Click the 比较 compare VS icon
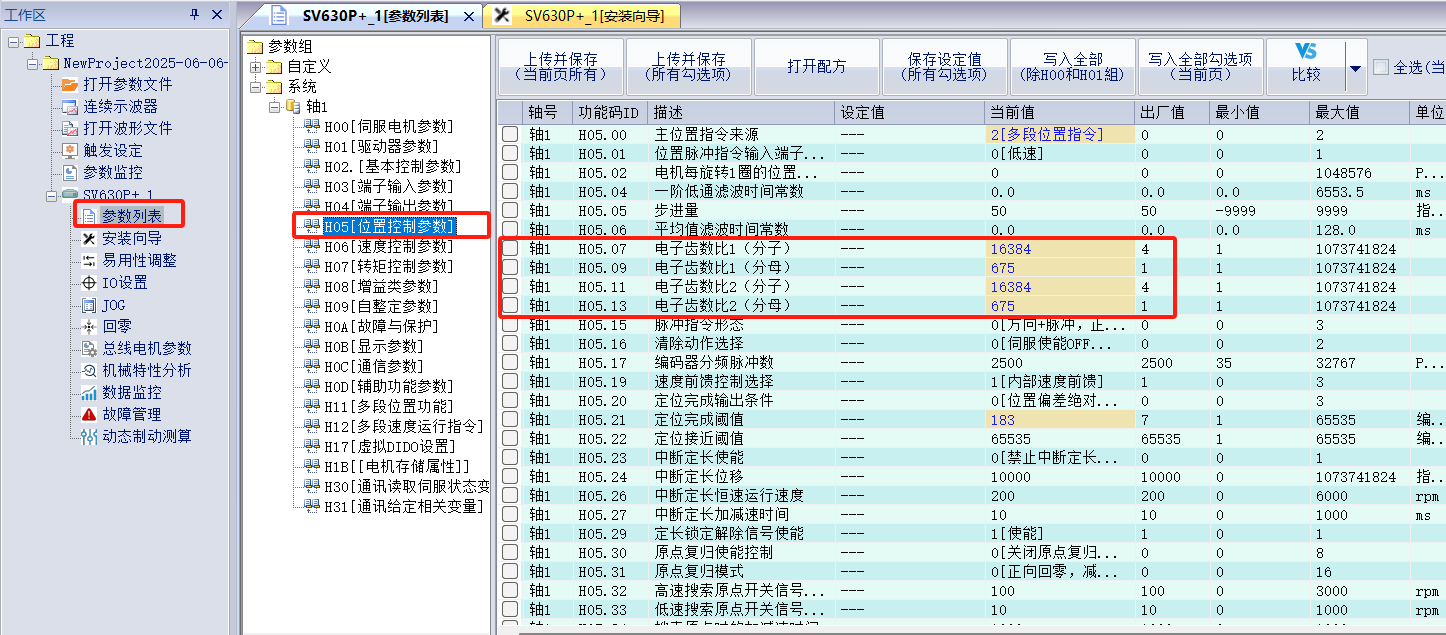Screen dimensions: 1446x635 click(1306, 52)
